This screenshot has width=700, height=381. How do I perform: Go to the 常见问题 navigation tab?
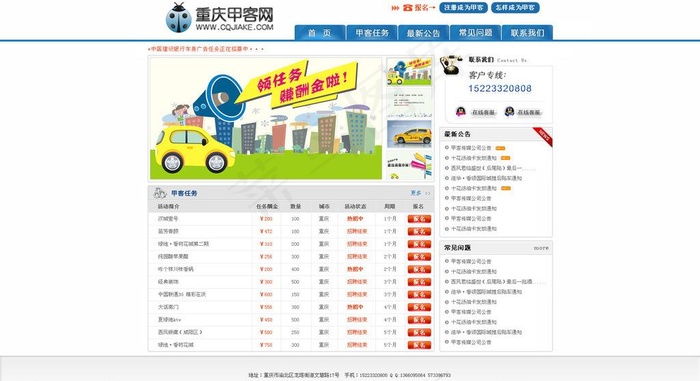point(475,33)
